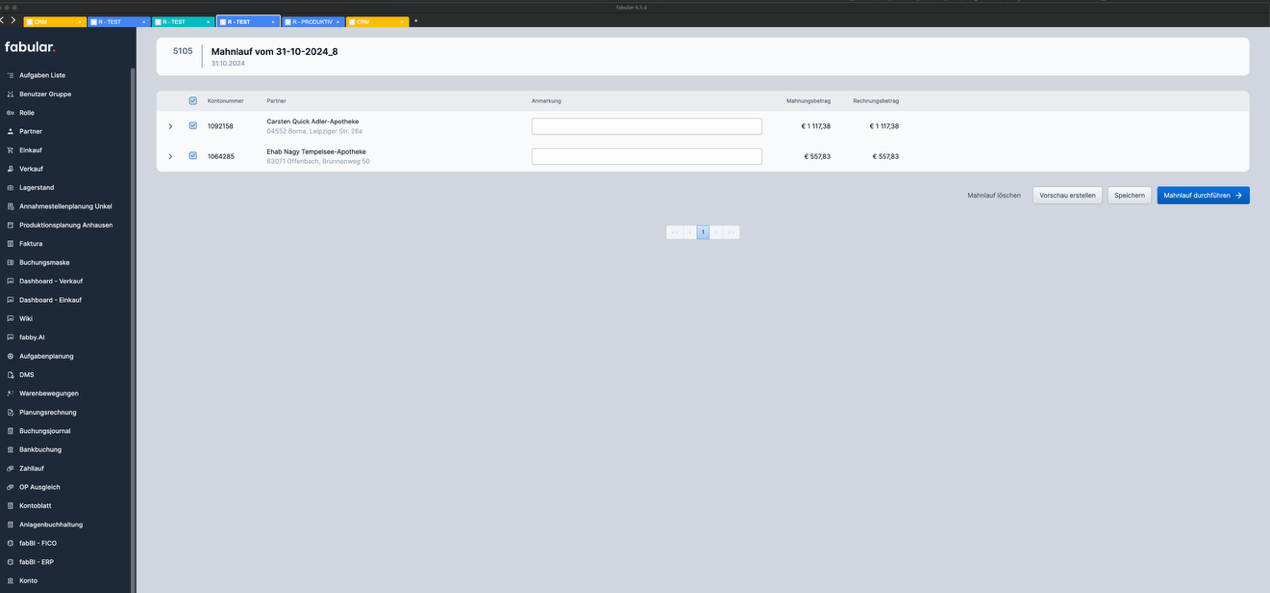Click the Vorschau erstellen button

tap(1067, 196)
